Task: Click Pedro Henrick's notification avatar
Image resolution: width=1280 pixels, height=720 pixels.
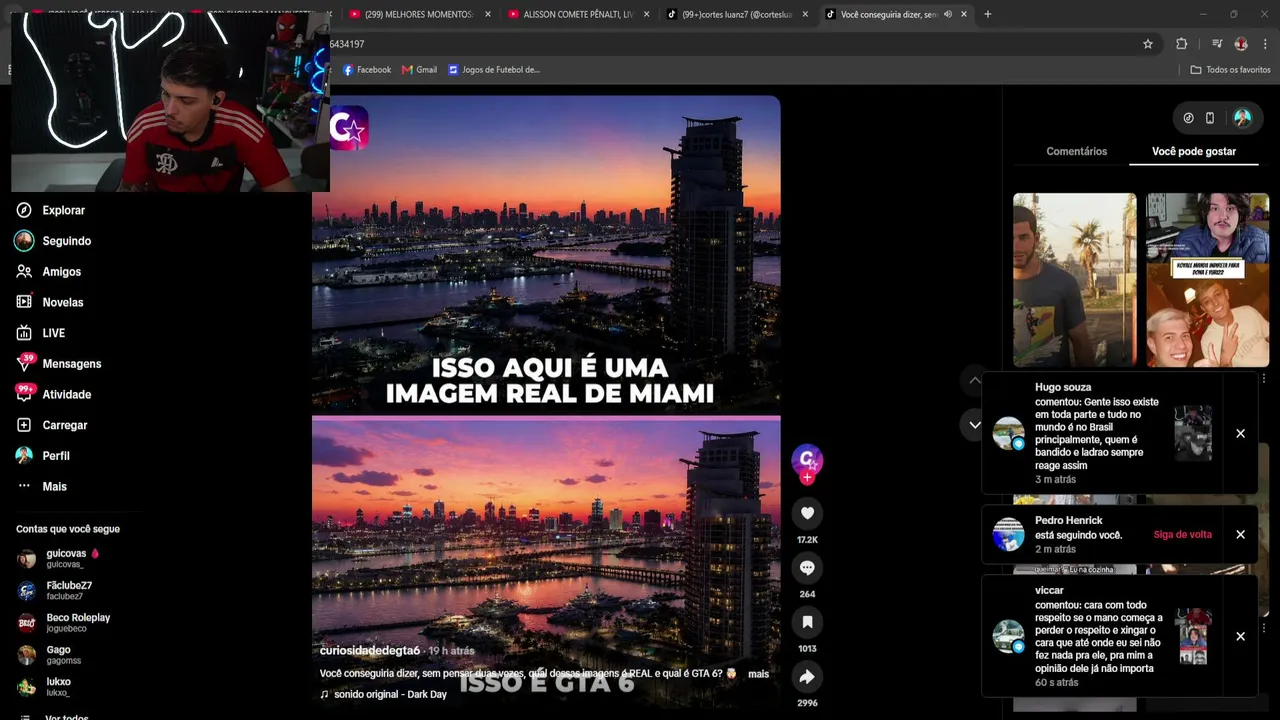Action: [1008, 534]
